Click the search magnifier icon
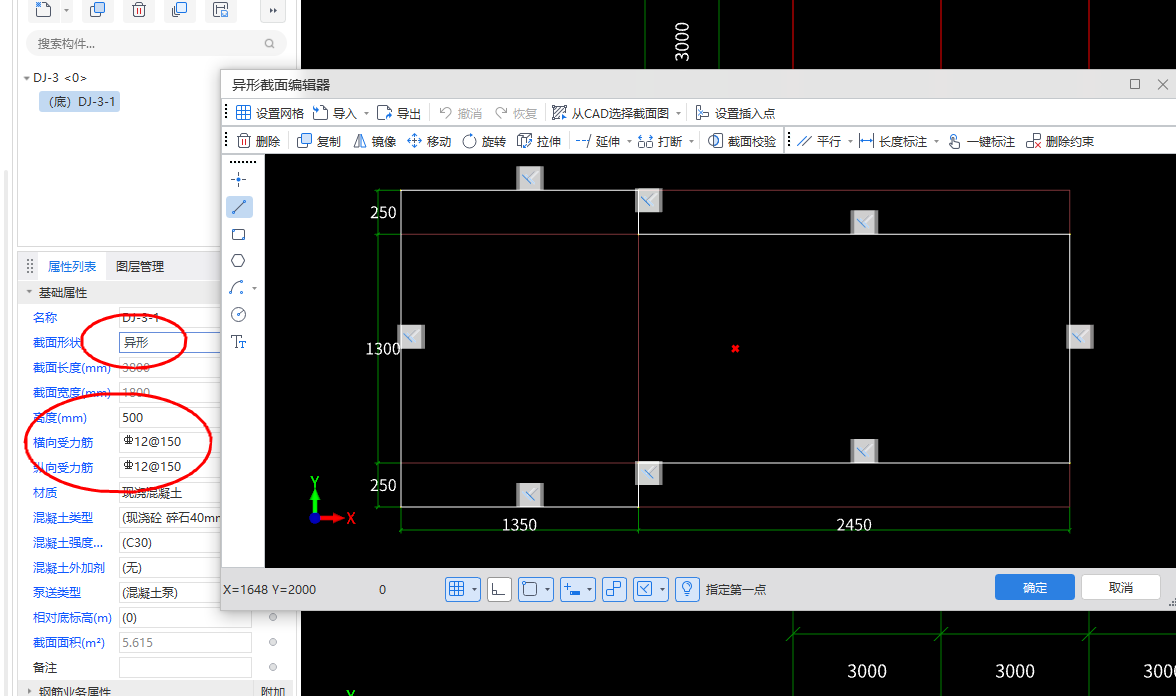Screen dimensions: 1176x696 269,44
